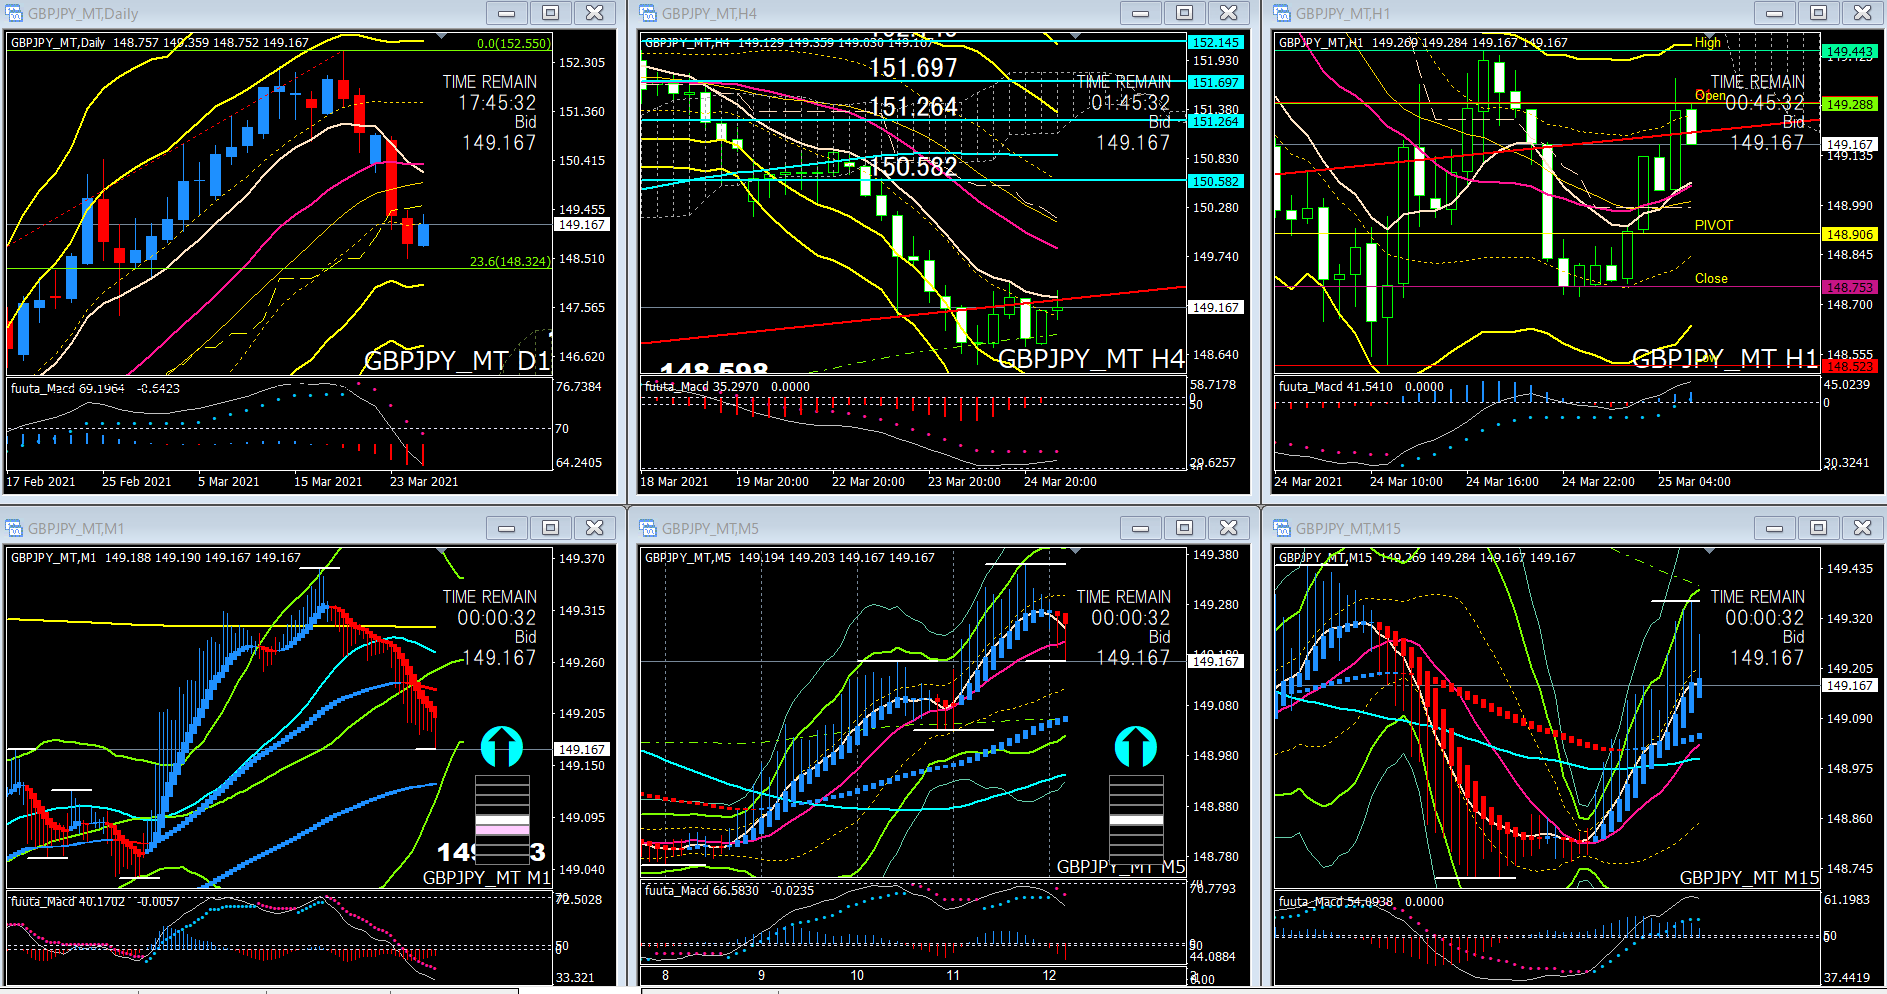Close the GBPJPY_MT,M15 chart window

point(1862,528)
